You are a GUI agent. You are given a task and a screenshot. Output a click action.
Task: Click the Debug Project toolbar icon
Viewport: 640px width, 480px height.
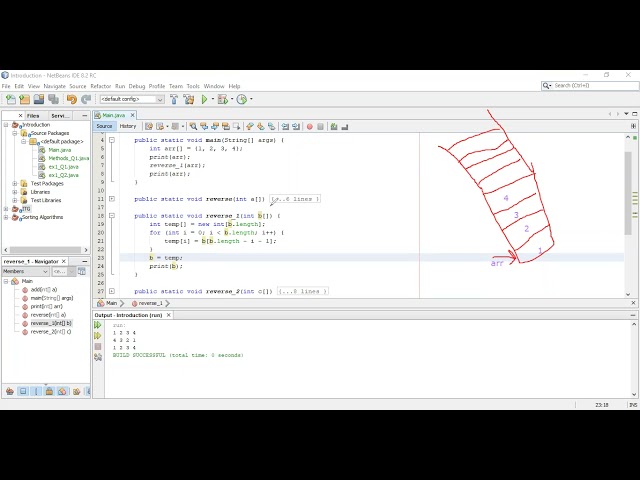[x=222, y=99]
